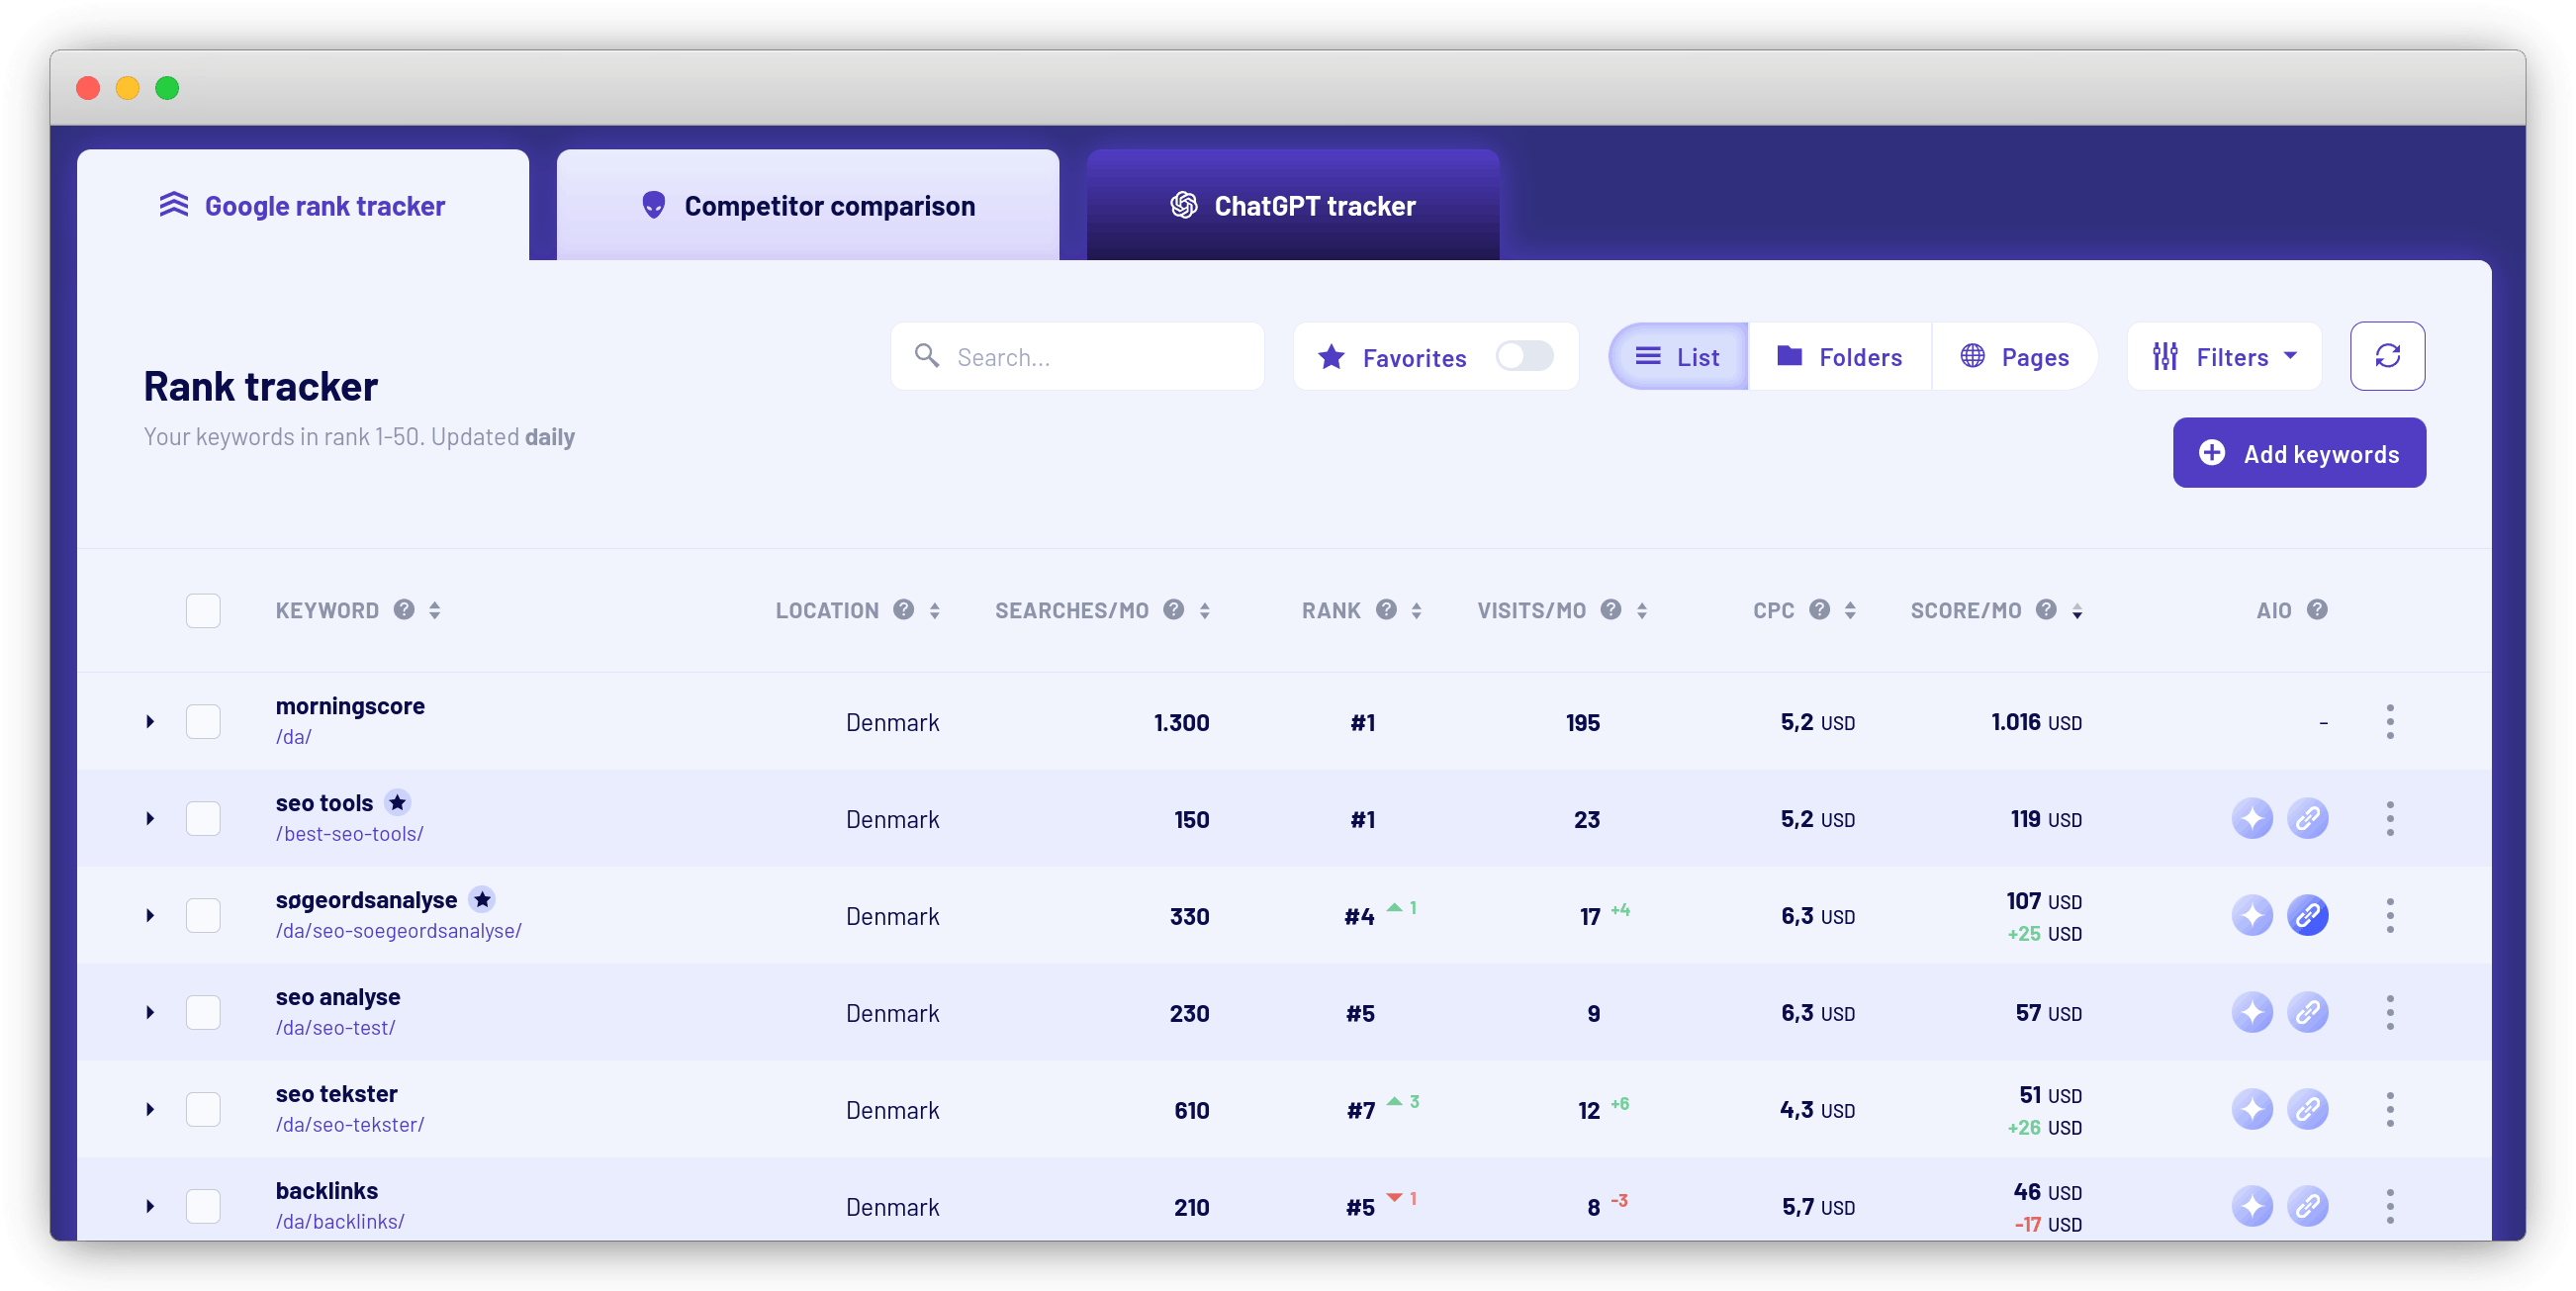The image size is (2576, 1291).
Task: Click the AIO sparkle icon for seo tools
Action: tap(2253, 818)
